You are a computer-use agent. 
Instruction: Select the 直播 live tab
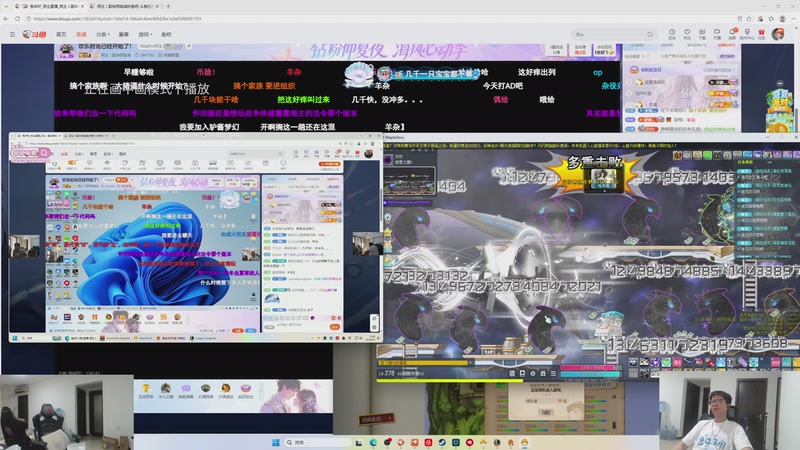[81, 34]
